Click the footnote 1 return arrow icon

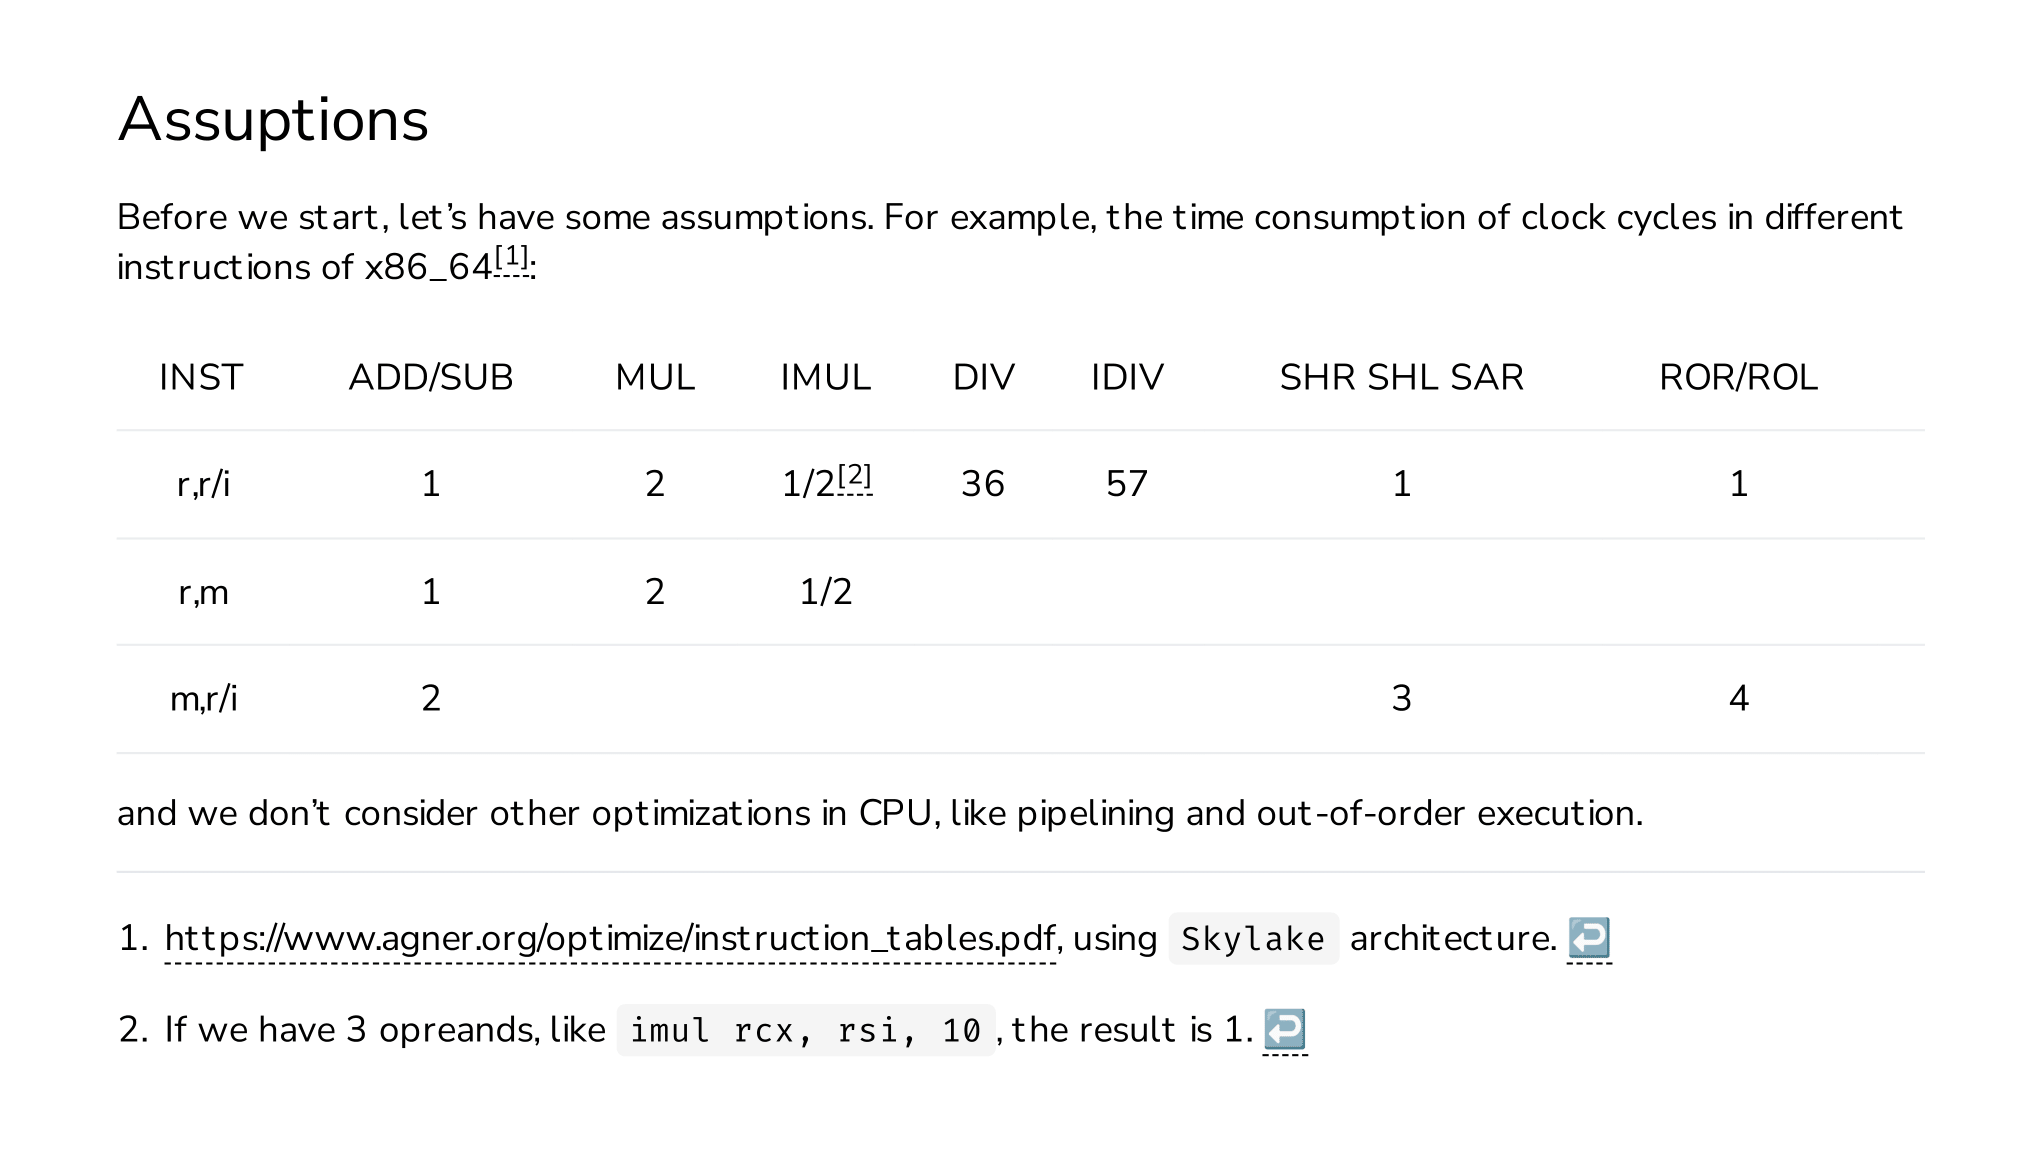pyautogui.click(x=1589, y=938)
